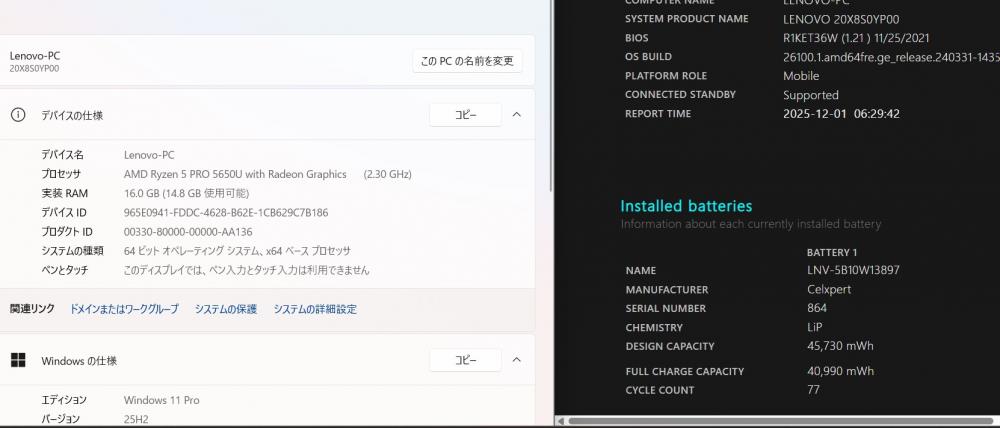1000x428 pixels.
Task: Click the BATTERY 1 column header
Action: click(832, 253)
